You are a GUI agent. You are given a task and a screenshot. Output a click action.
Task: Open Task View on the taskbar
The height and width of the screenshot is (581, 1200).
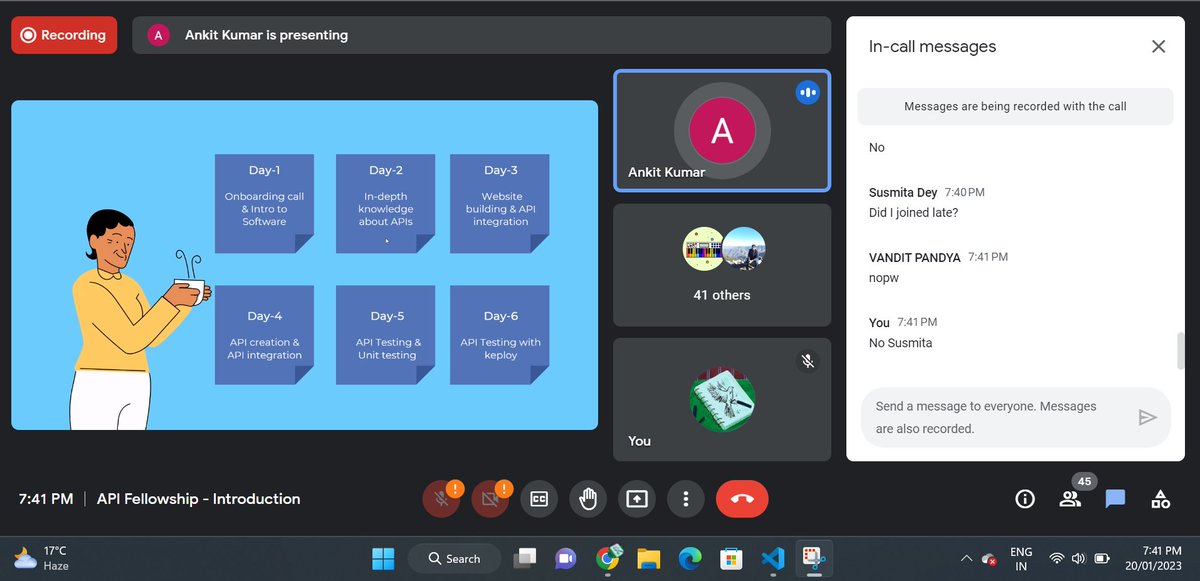524,558
